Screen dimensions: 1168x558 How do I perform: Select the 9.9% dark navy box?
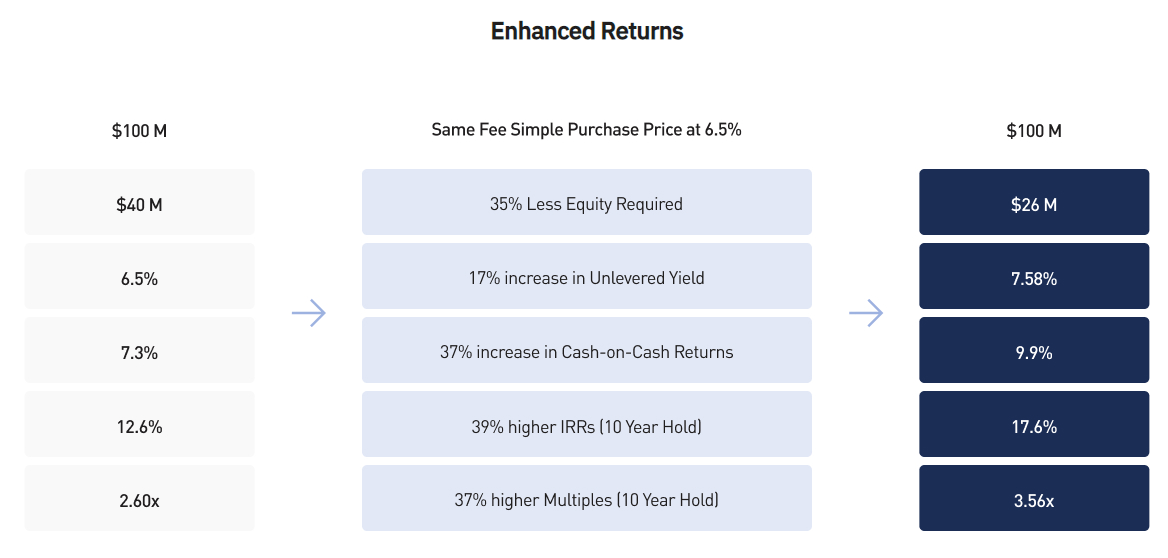pos(1034,350)
